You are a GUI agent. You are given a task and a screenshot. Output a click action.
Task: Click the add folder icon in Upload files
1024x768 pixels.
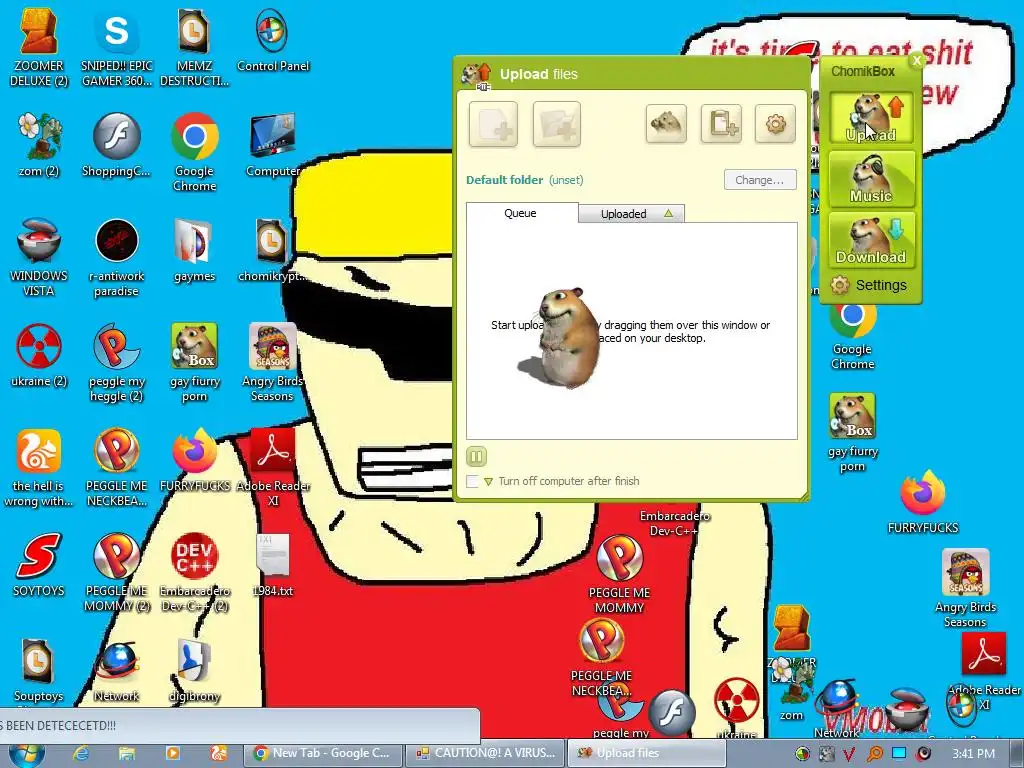pyautogui.click(x=556, y=123)
